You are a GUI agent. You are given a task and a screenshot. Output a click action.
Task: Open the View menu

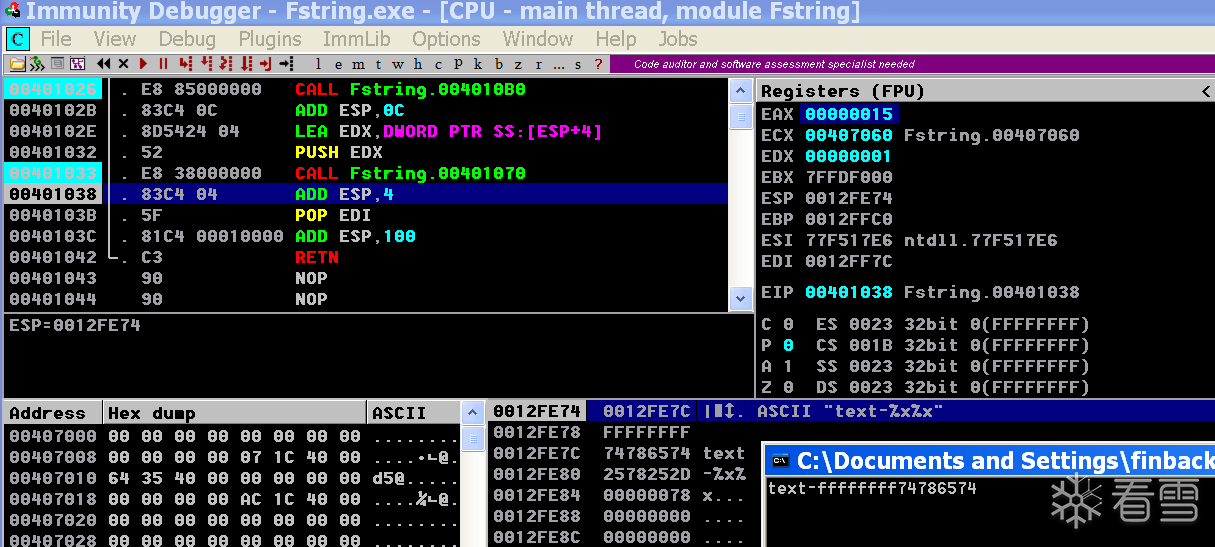pyautogui.click(x=114, y=39)
